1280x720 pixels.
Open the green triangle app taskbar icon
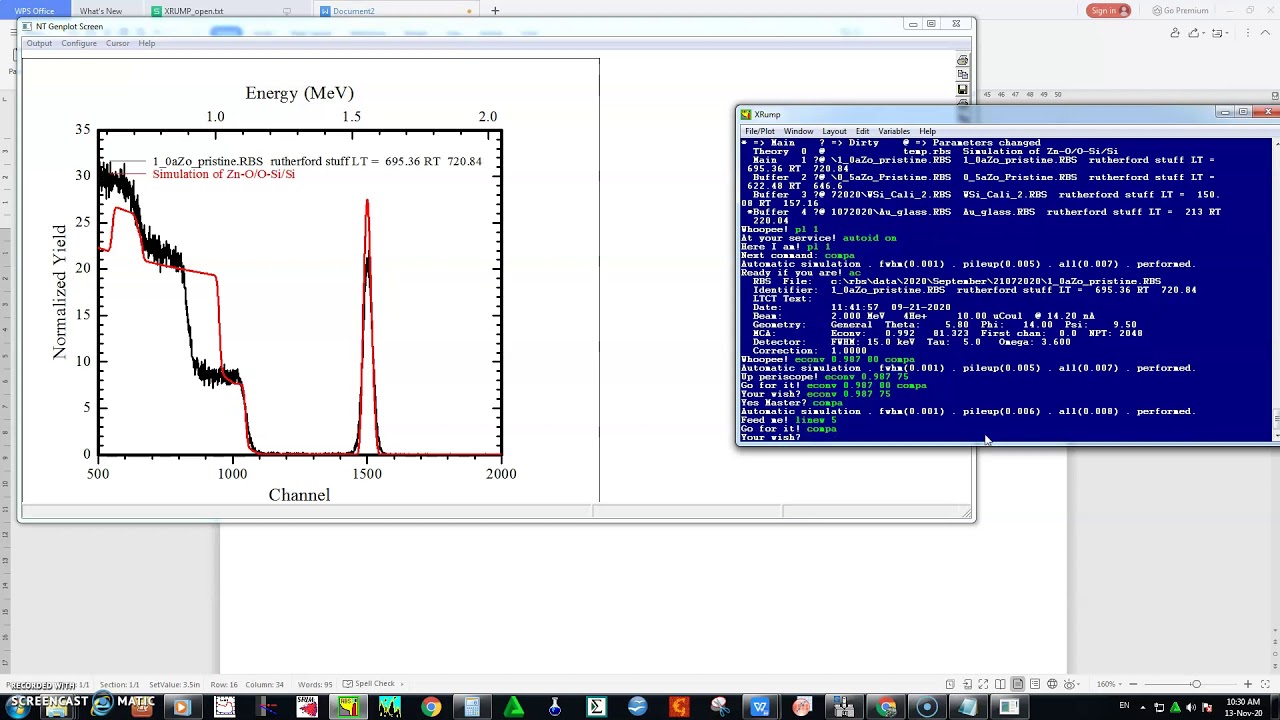pyautogui.click(x=514, y=708)
